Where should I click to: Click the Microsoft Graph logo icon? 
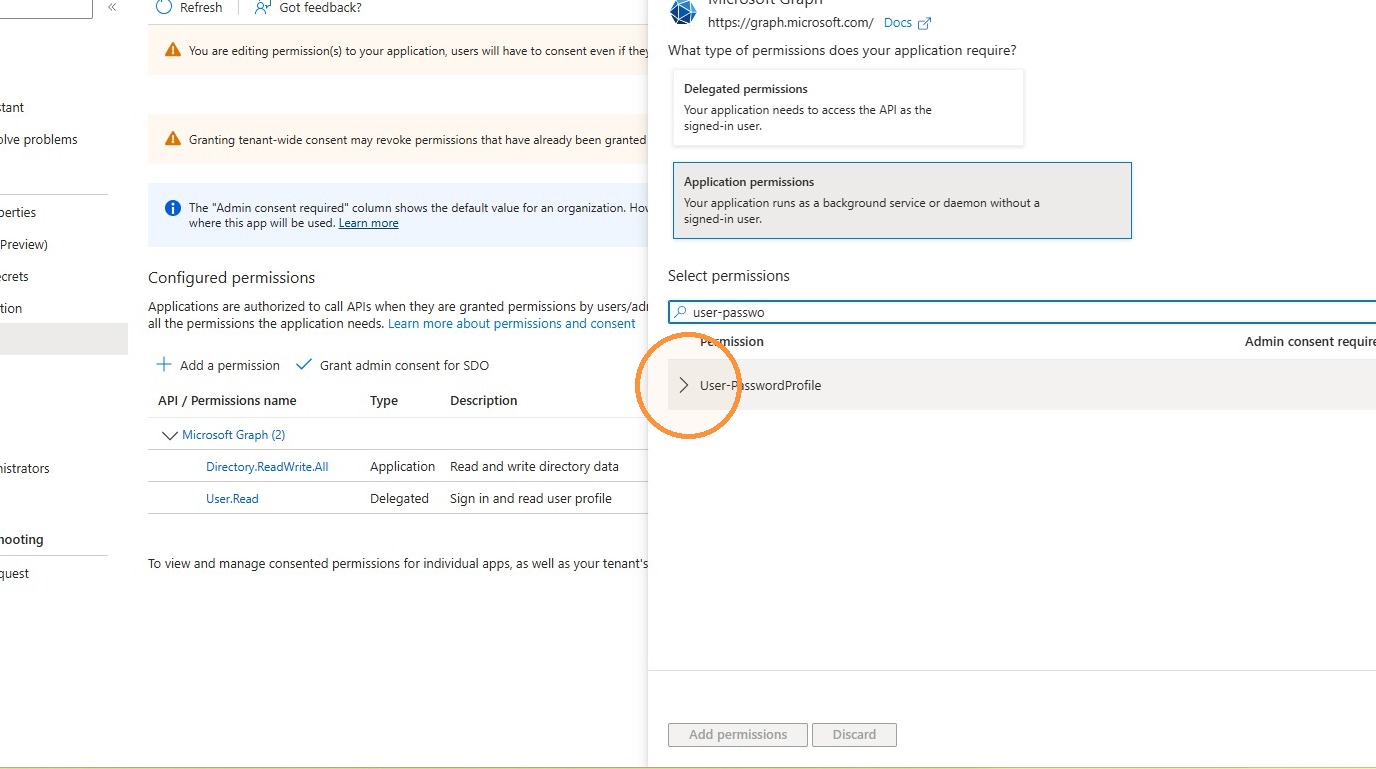[683, 11]
